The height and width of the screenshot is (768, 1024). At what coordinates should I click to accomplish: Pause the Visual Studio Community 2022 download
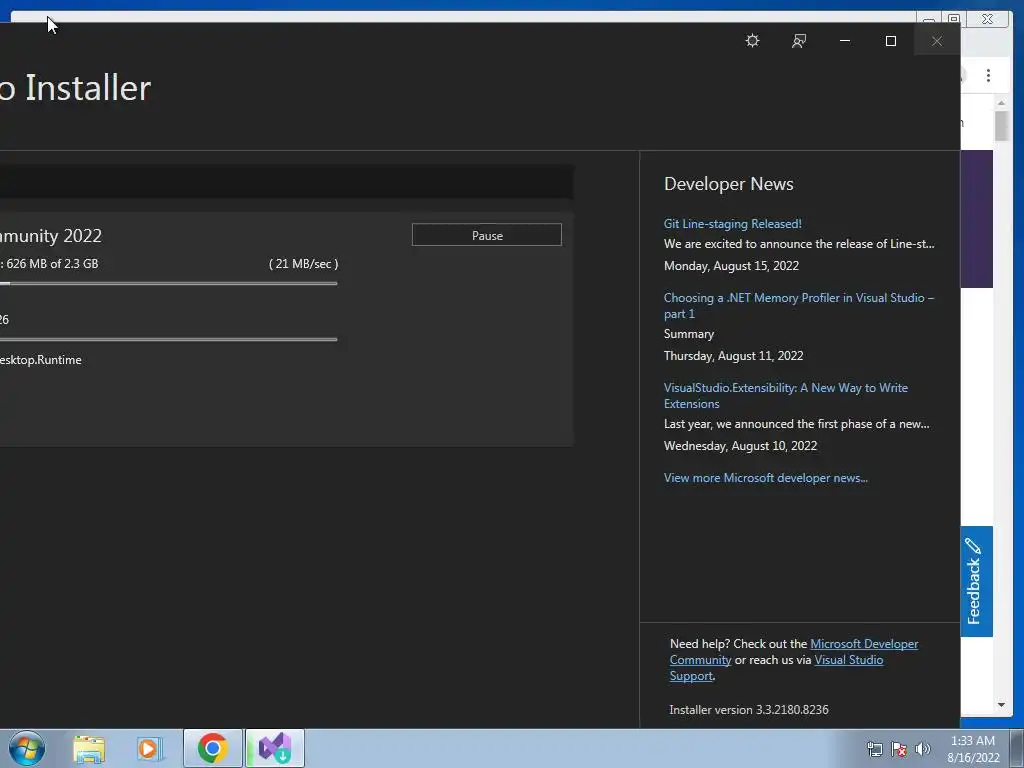click(487, 235)
